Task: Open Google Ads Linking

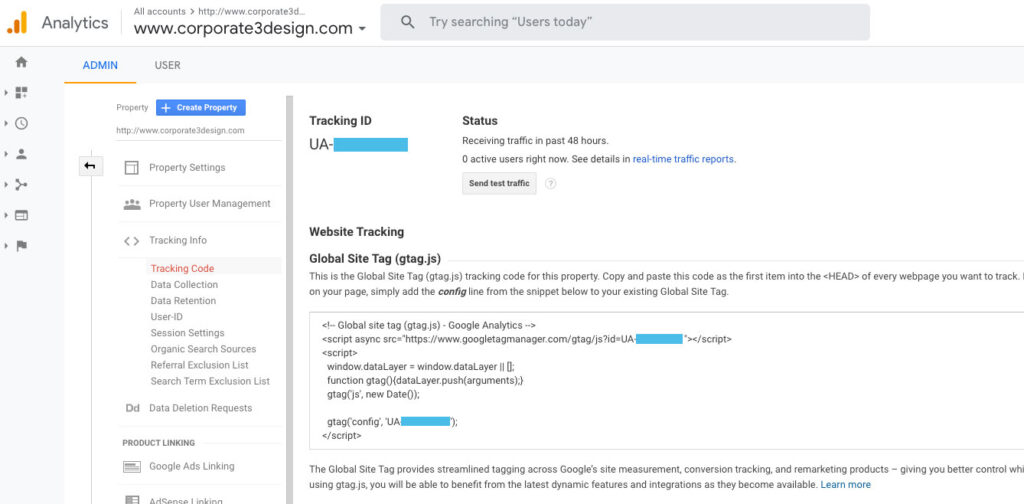Action: coord(191,467)
